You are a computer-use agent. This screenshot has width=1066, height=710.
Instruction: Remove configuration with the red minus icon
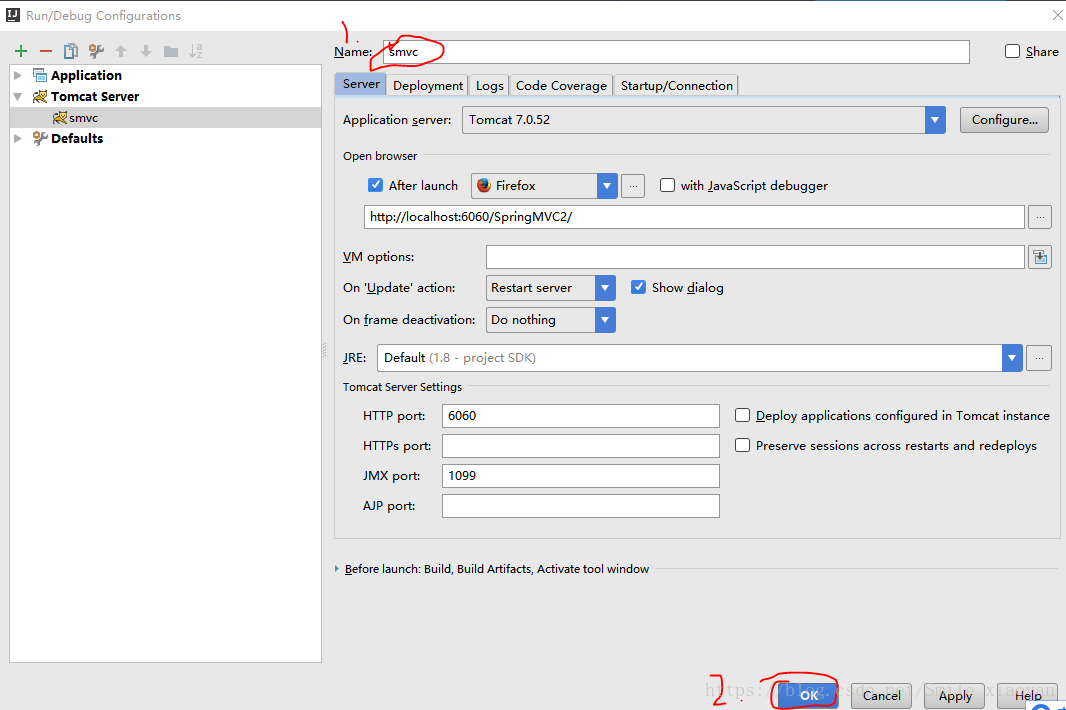click(x=46, y=51)
